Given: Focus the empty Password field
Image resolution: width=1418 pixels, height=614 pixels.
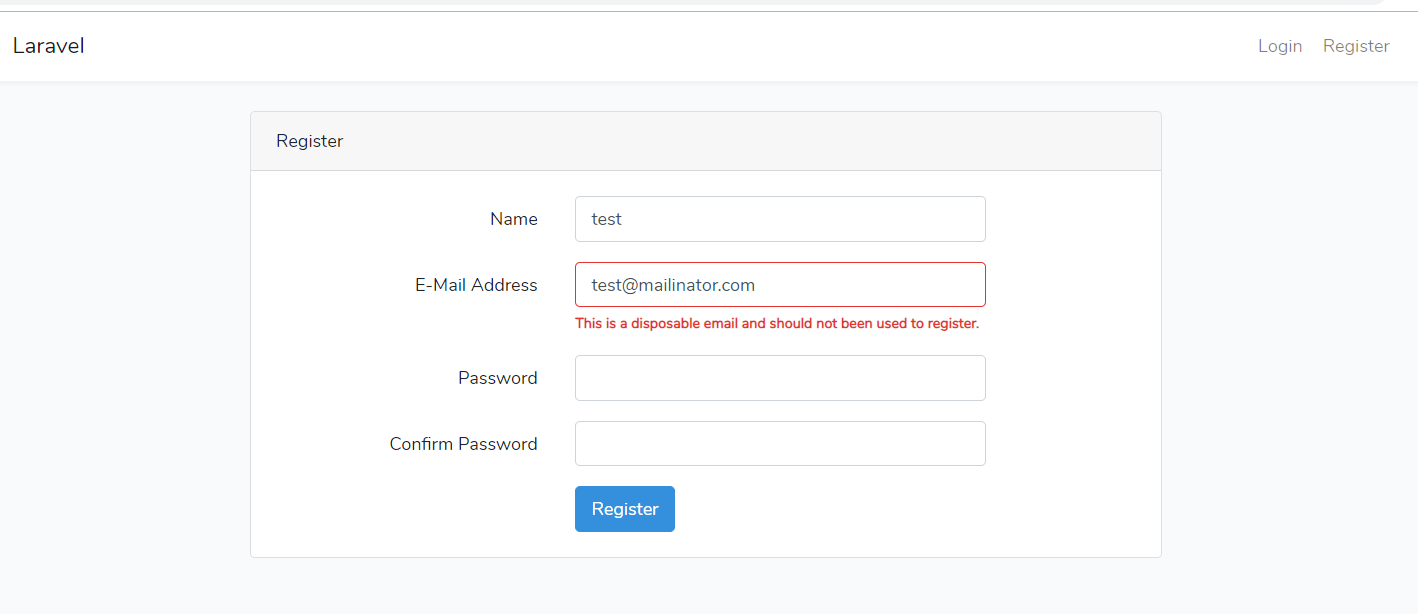Looking at the screenshot, I should (780, 378).
